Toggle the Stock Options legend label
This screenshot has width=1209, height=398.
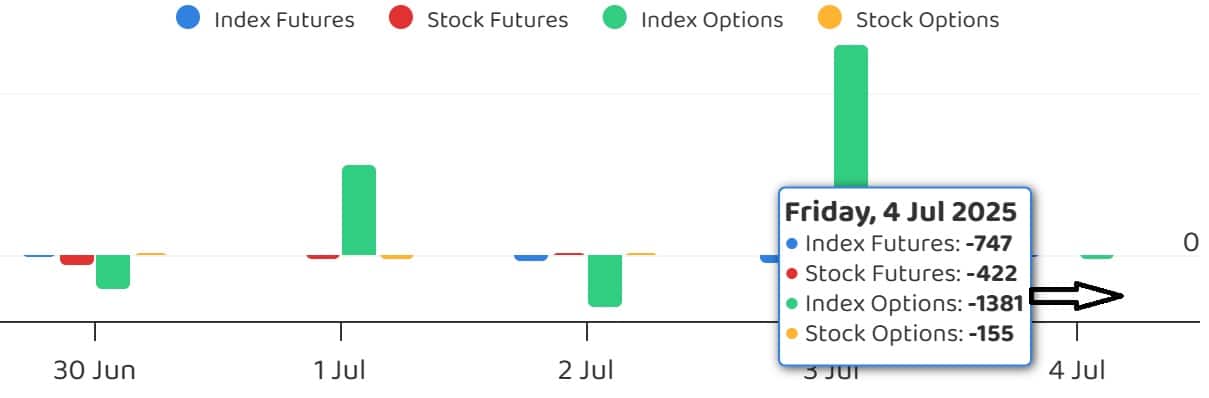[x=927, y=19]
